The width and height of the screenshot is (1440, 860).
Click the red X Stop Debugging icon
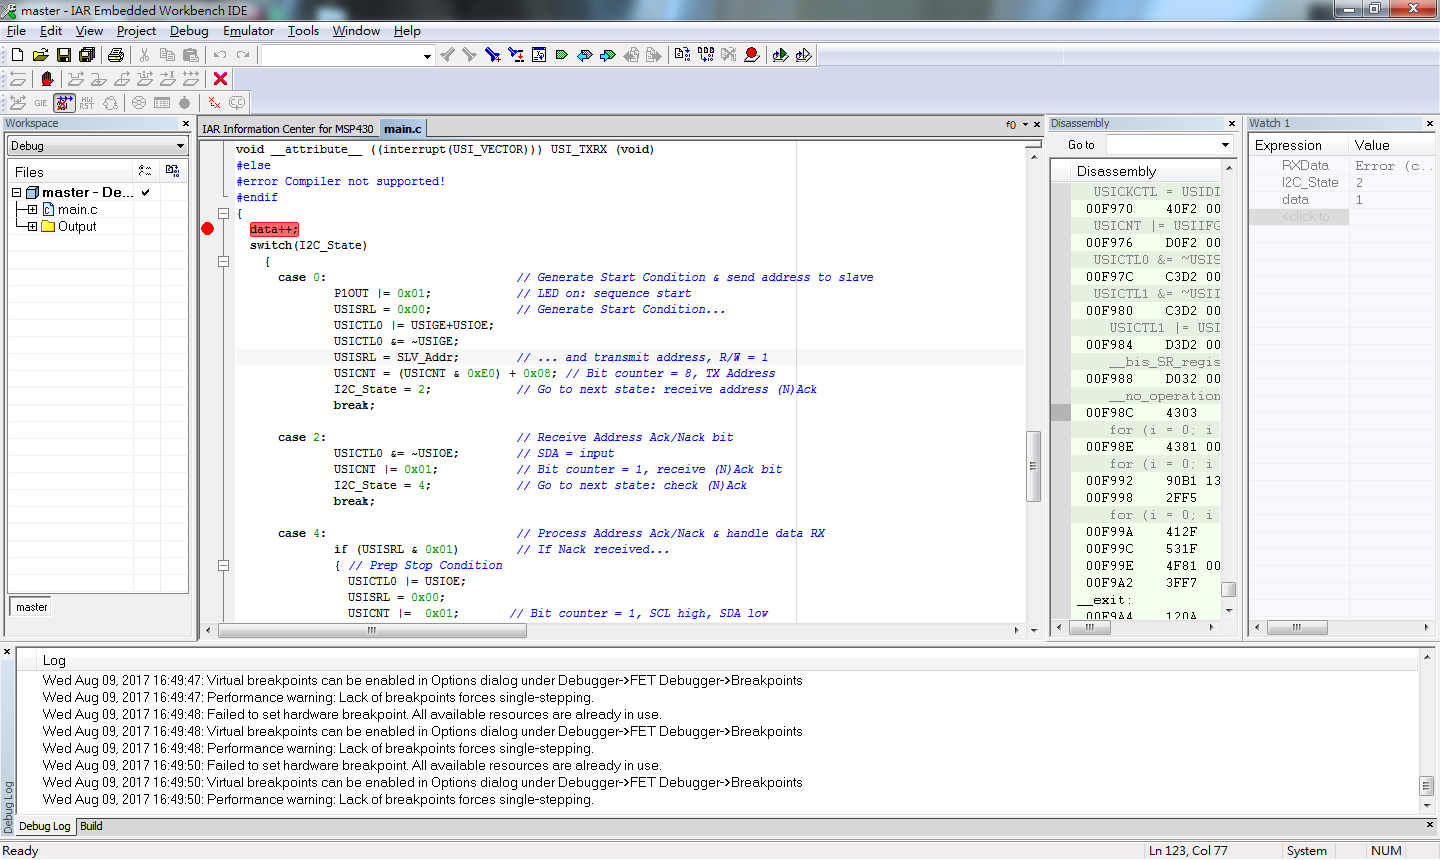(x=221, y=79)
